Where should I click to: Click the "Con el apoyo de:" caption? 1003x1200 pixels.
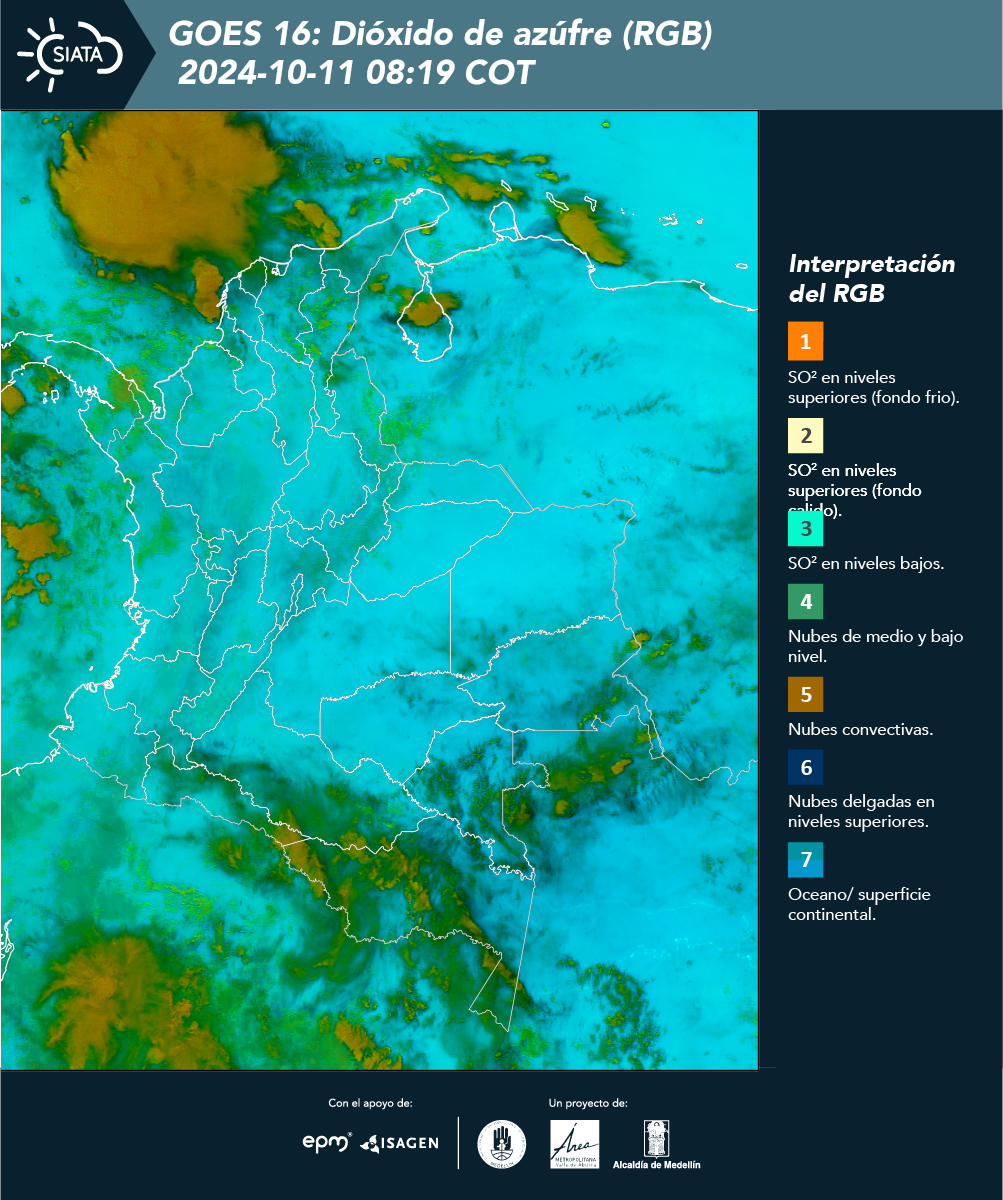pyautogui.click(x=370, y=1103)
